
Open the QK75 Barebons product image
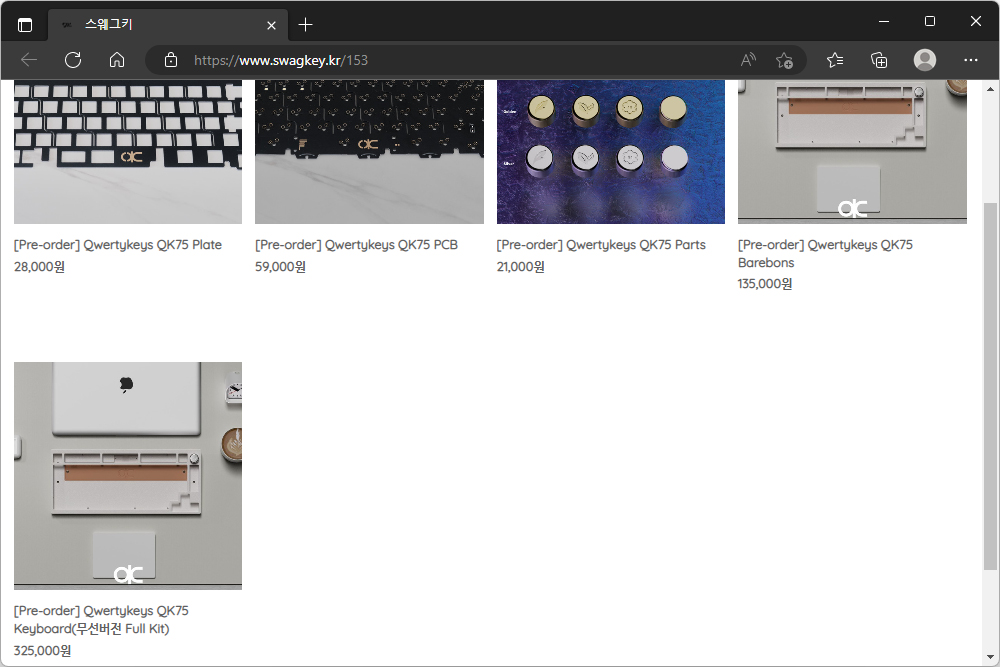coord(852,152)
